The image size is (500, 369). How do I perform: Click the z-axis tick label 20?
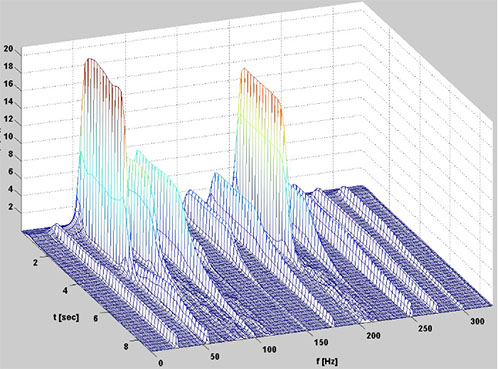8,49
